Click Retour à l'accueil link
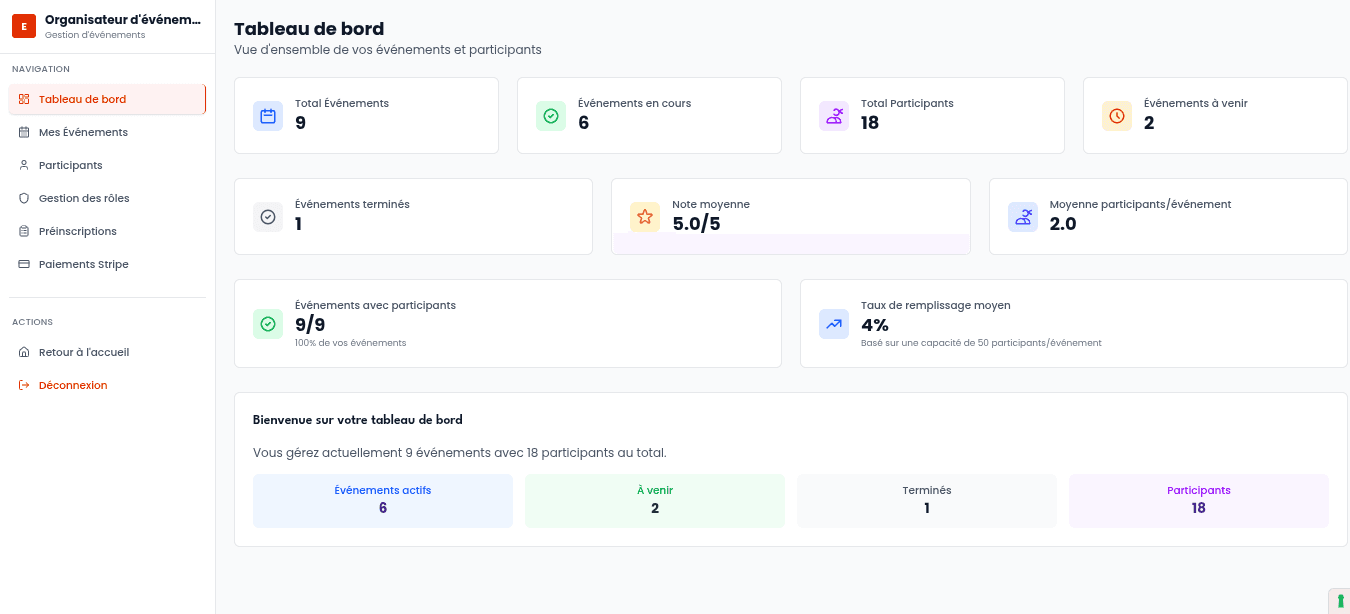 pos(84,352)
